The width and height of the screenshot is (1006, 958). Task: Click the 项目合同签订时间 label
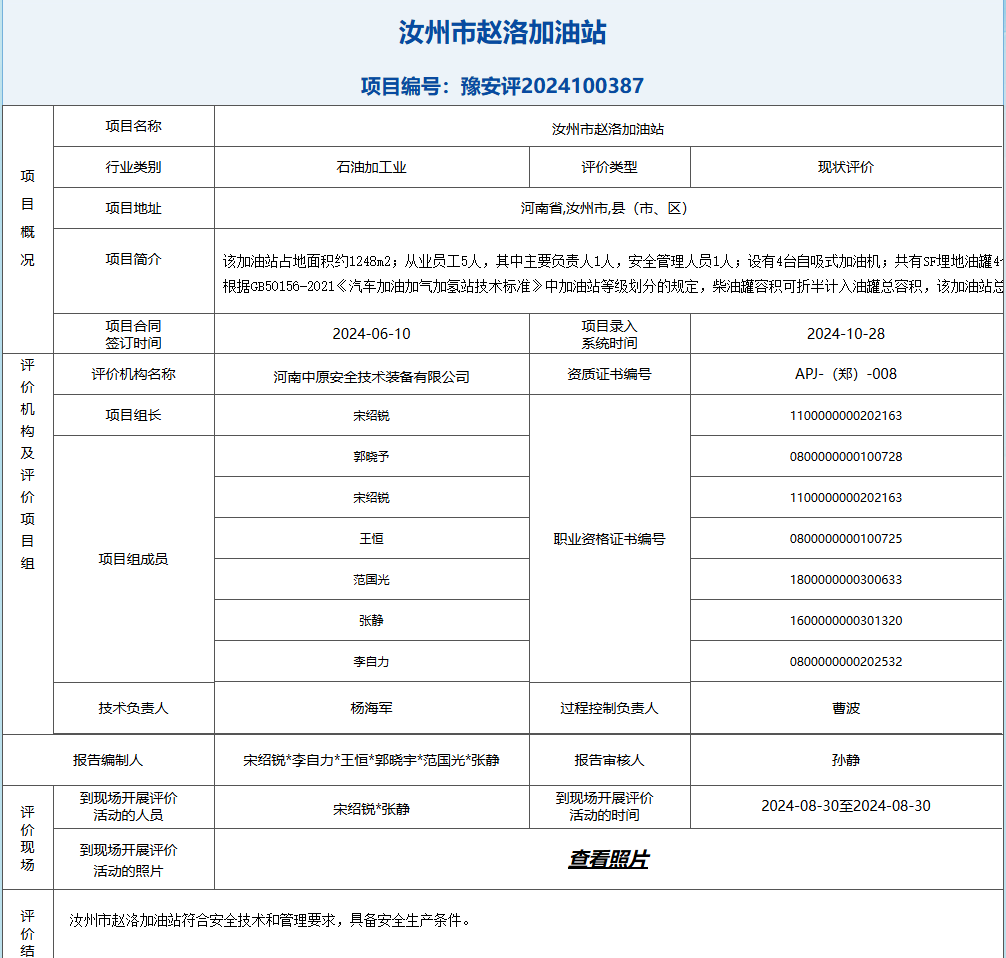coord(133,334)
